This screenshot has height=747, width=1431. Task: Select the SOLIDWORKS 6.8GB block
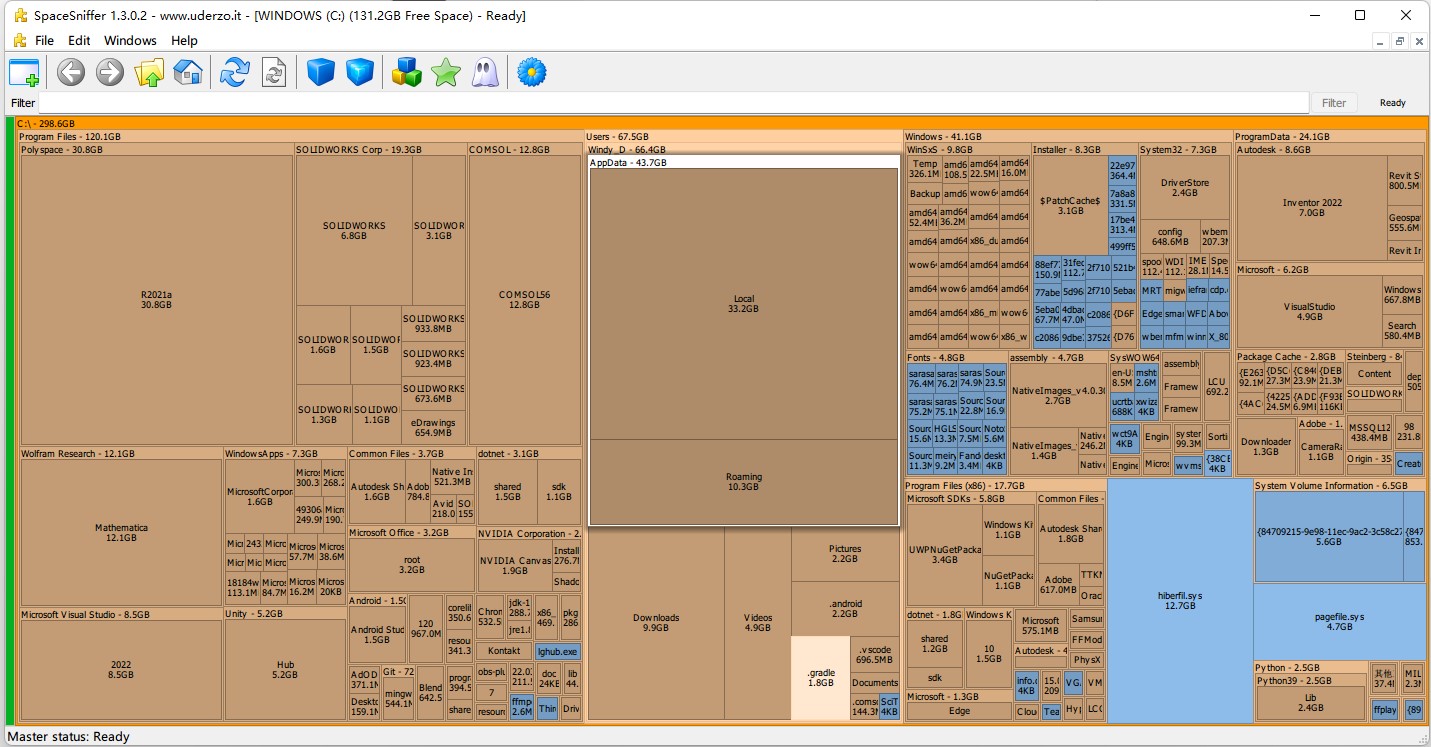tap(354, 231)
